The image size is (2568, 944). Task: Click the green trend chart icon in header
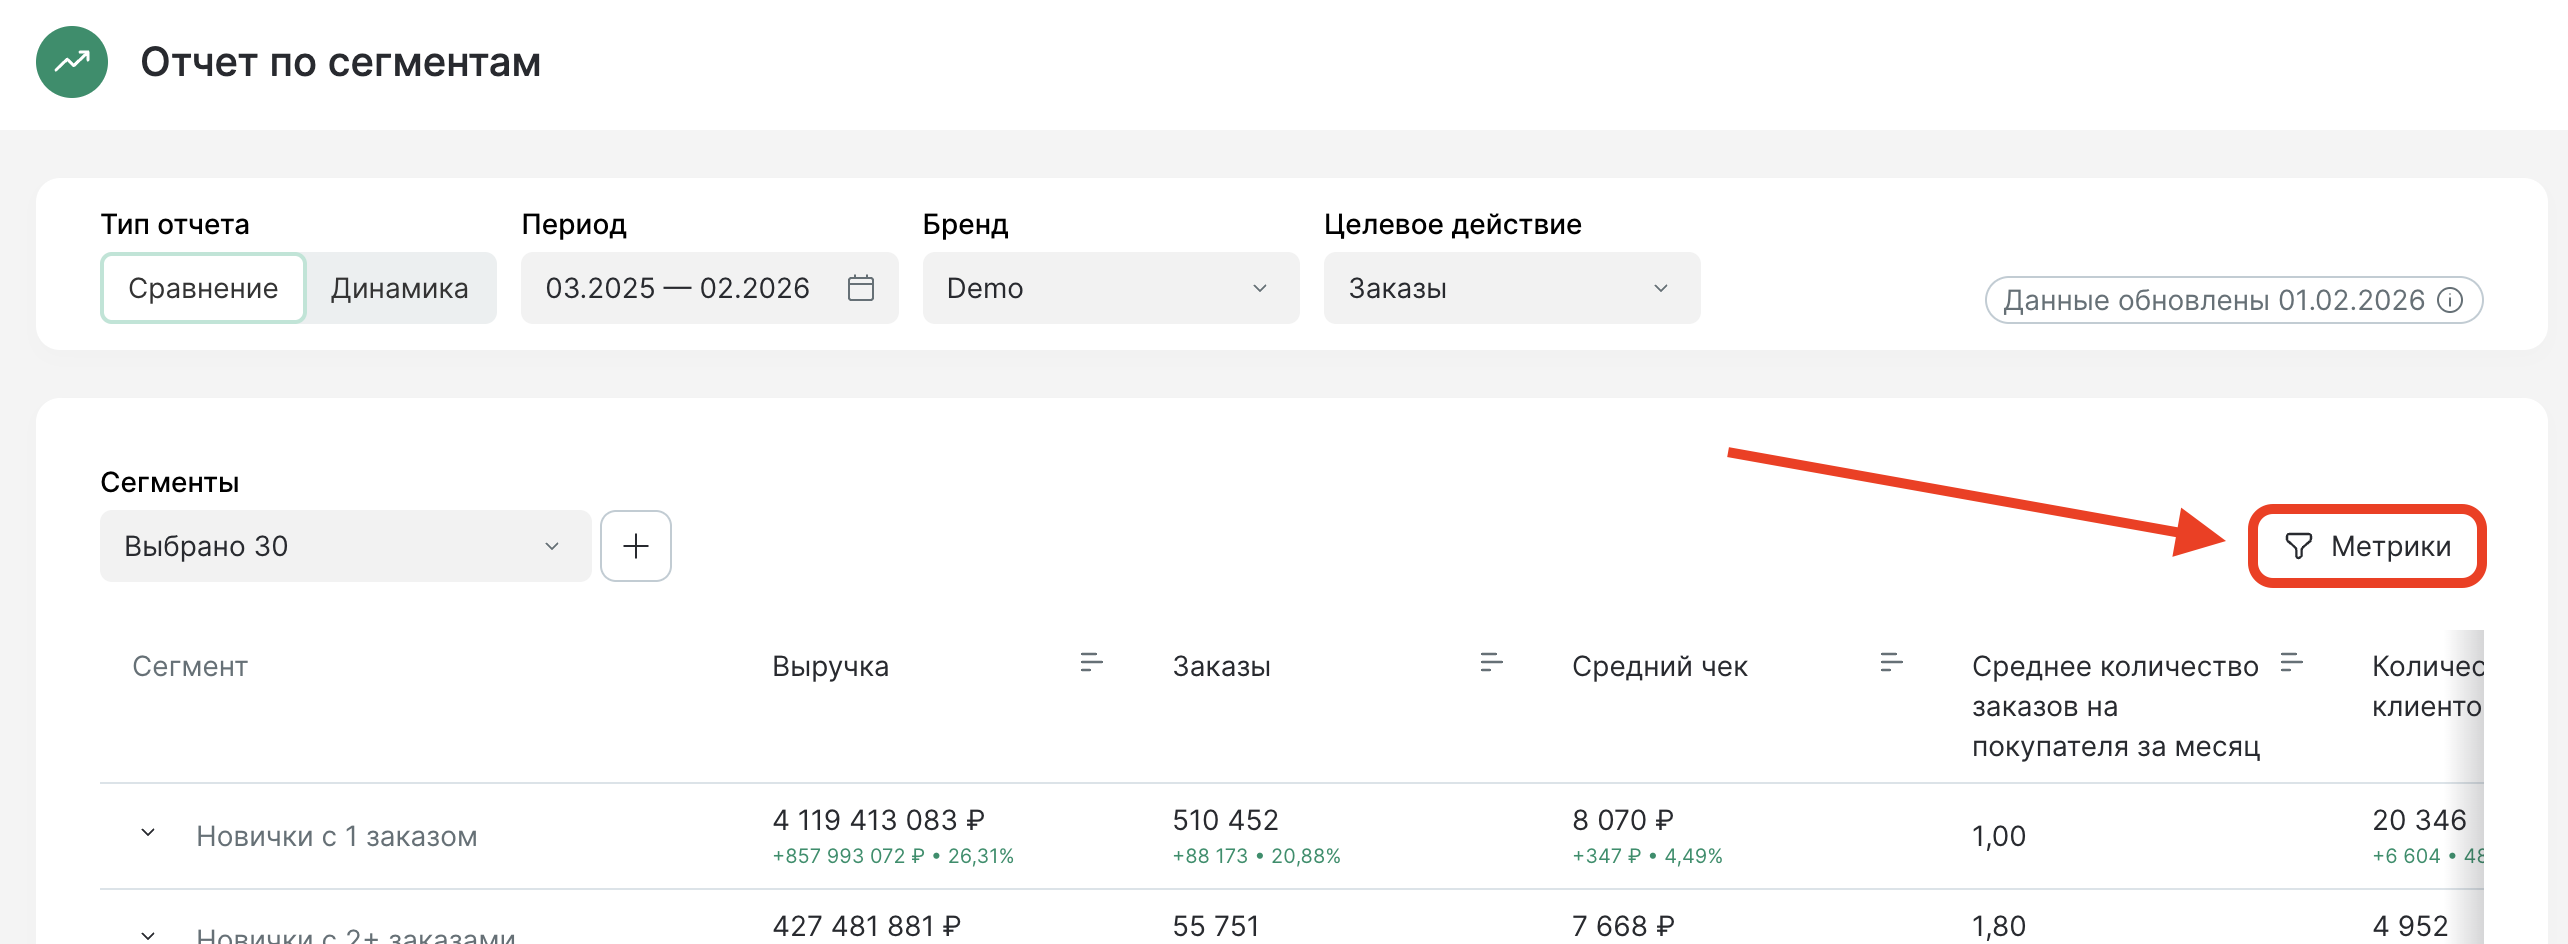click(70, 62)
